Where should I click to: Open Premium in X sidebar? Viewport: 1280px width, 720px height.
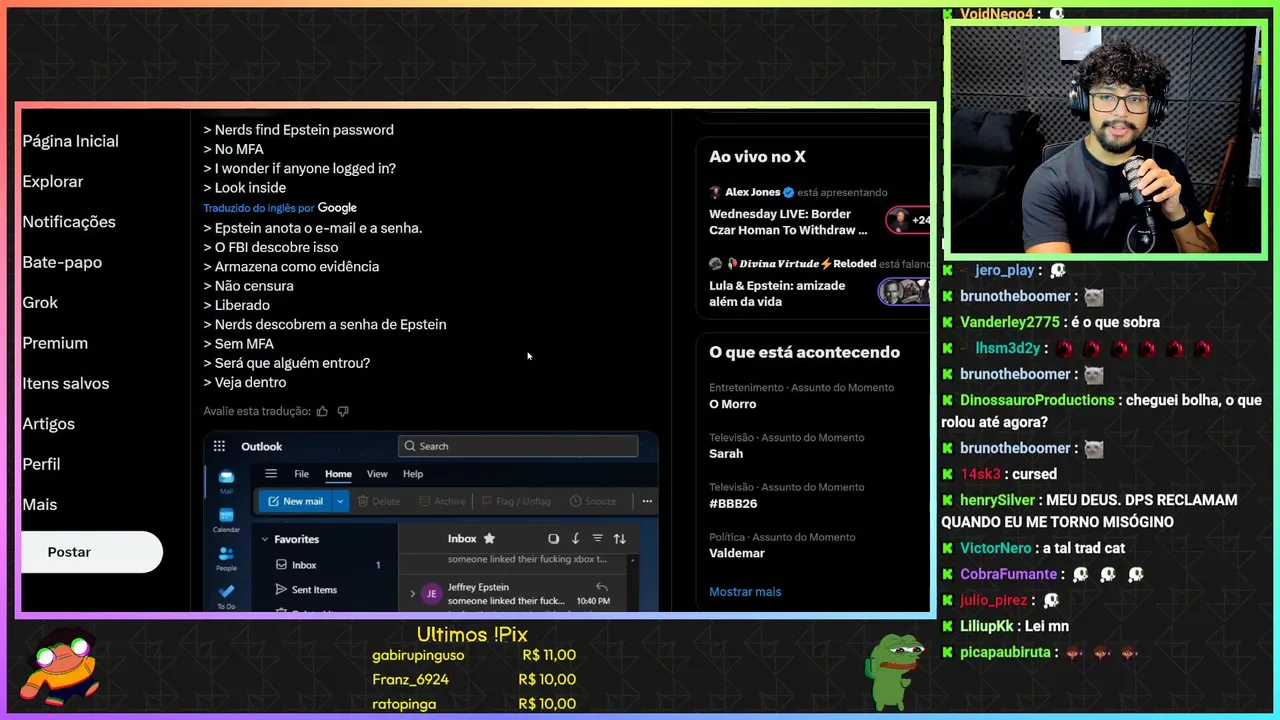click(55, 343)
